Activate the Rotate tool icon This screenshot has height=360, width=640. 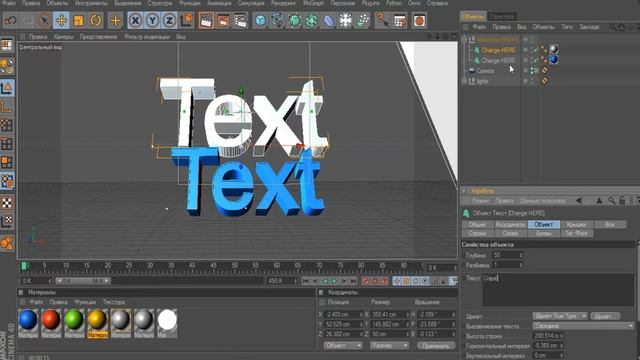point(96,20)
